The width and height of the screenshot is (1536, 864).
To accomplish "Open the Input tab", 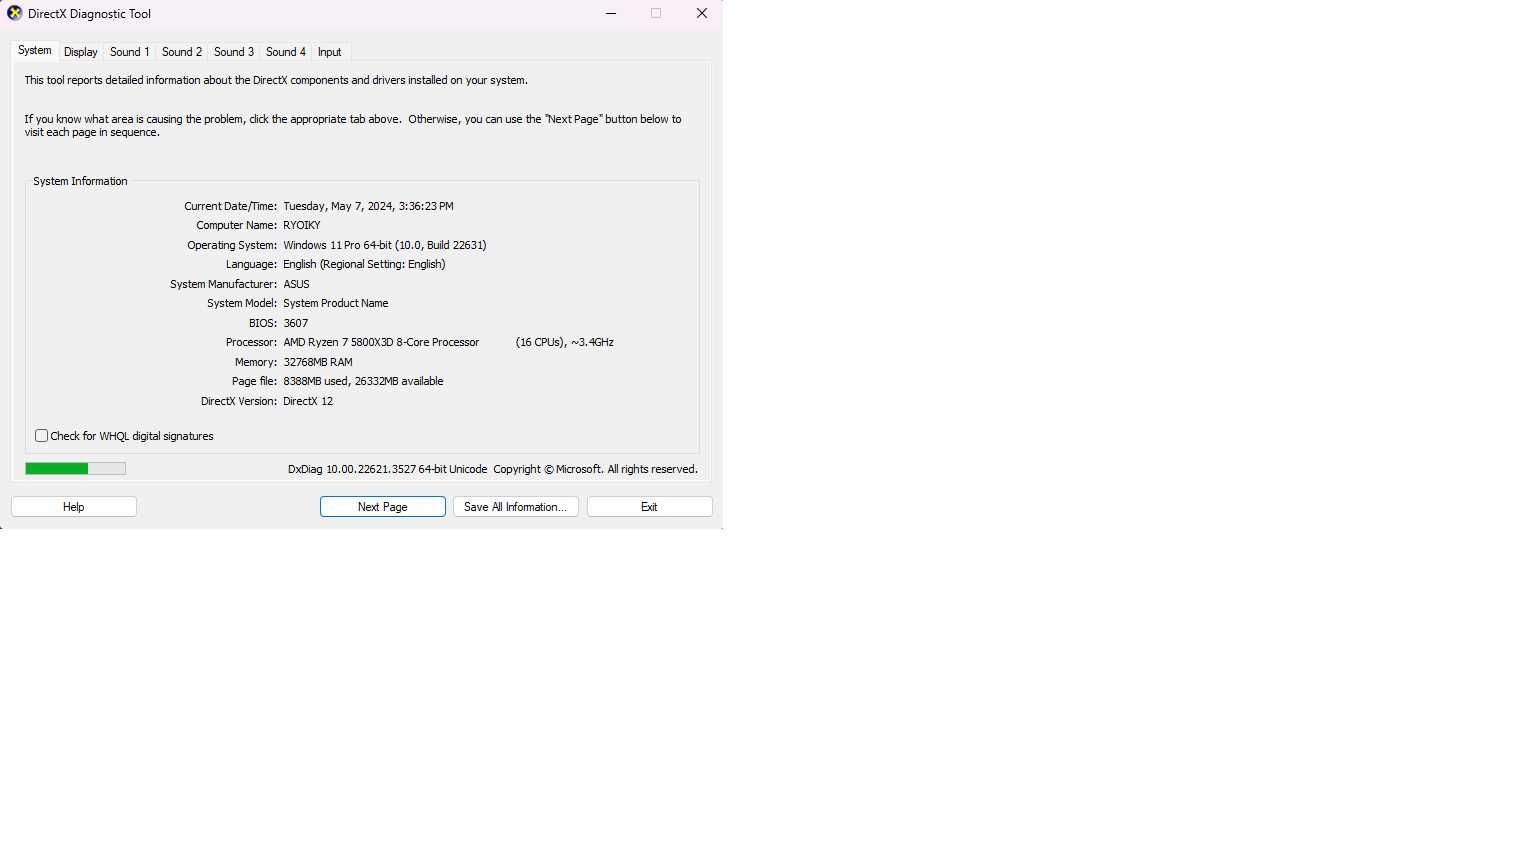I will [330, 52].
